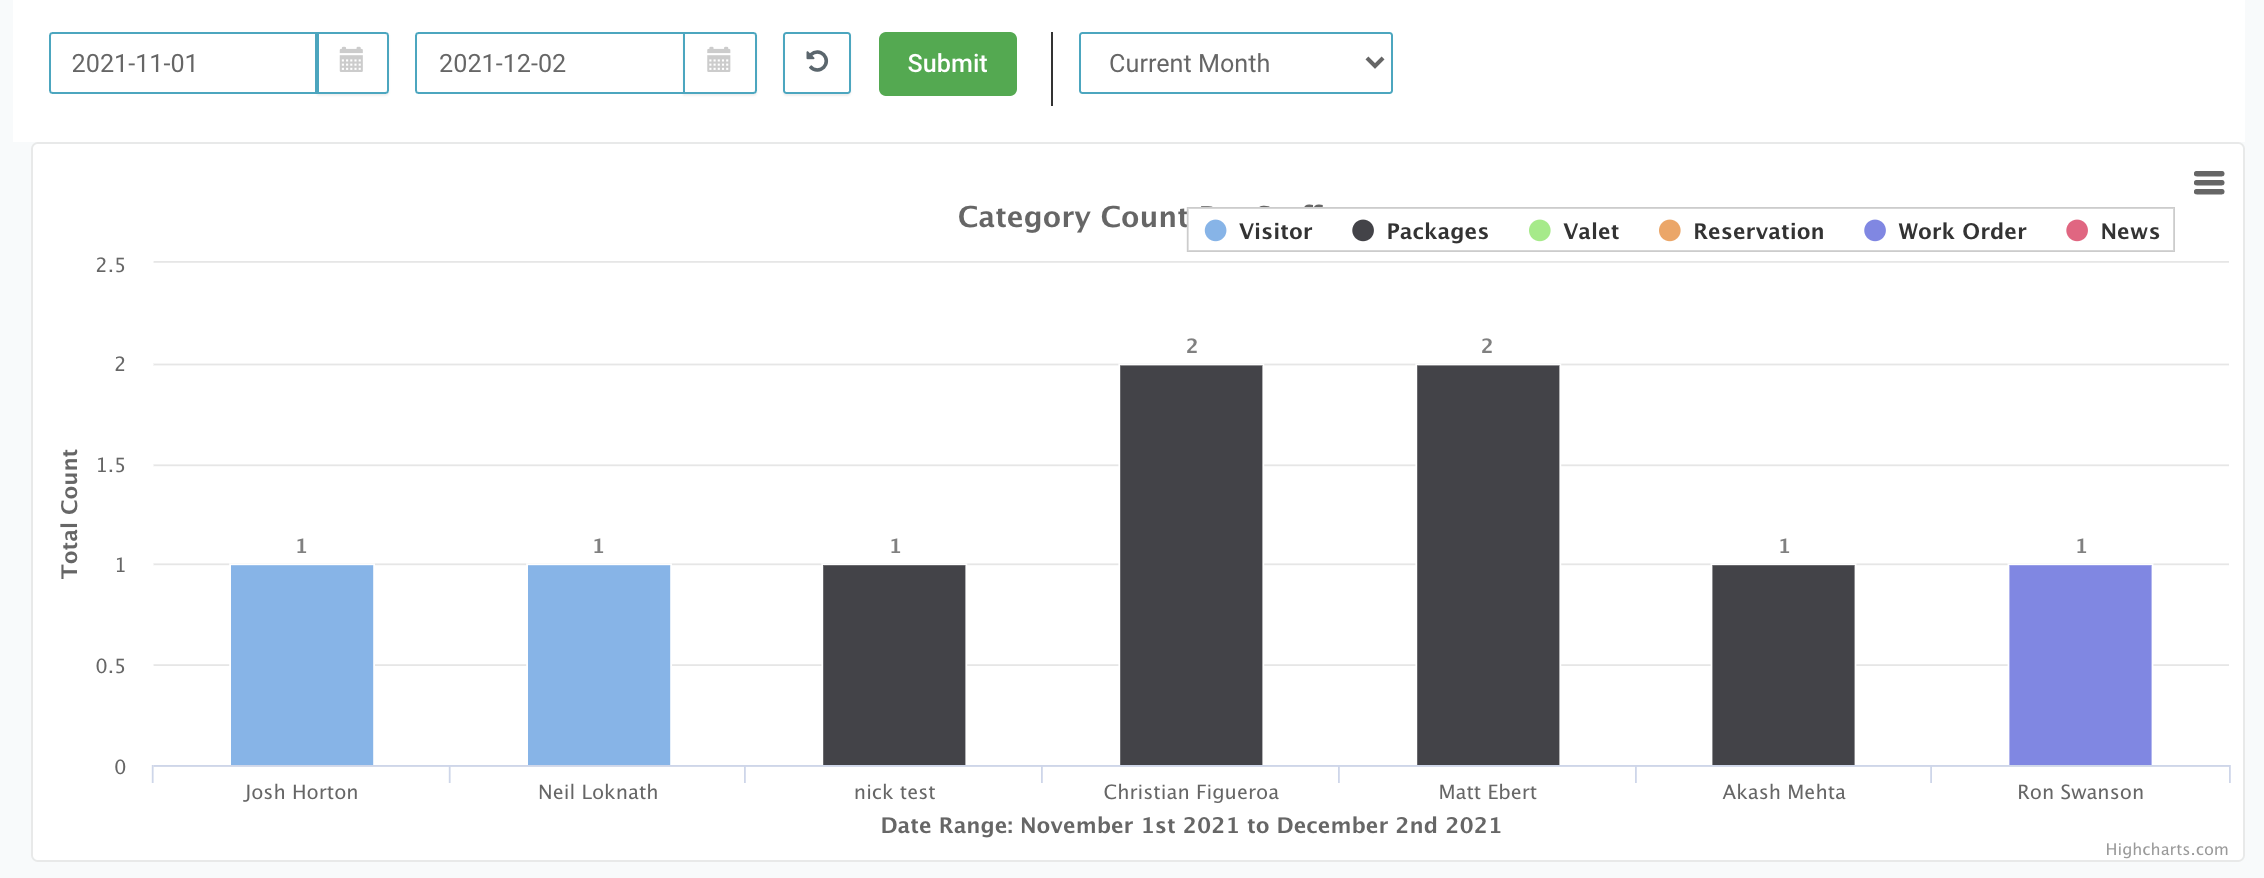The image size is (2264, 878).
Task: Select Neil Loknath's Visitor bar
Action: click(x=598, y=665)
